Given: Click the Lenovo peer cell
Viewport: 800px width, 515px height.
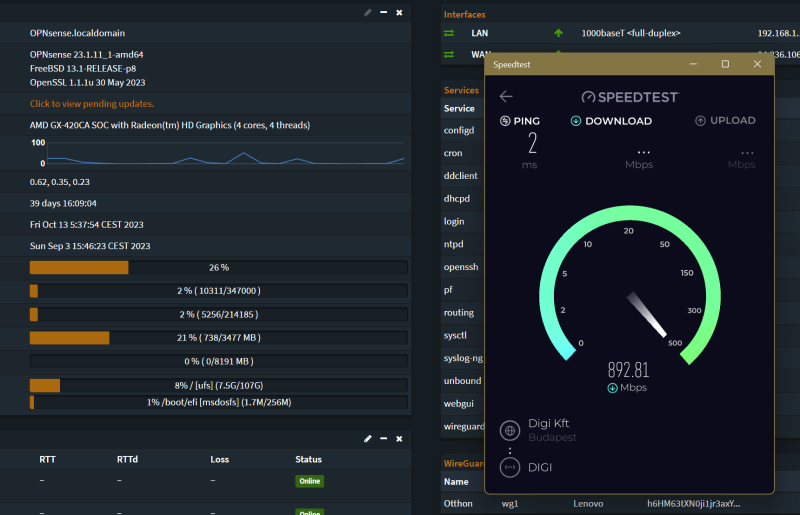Looking at the screenshot, I should point(588,504).
